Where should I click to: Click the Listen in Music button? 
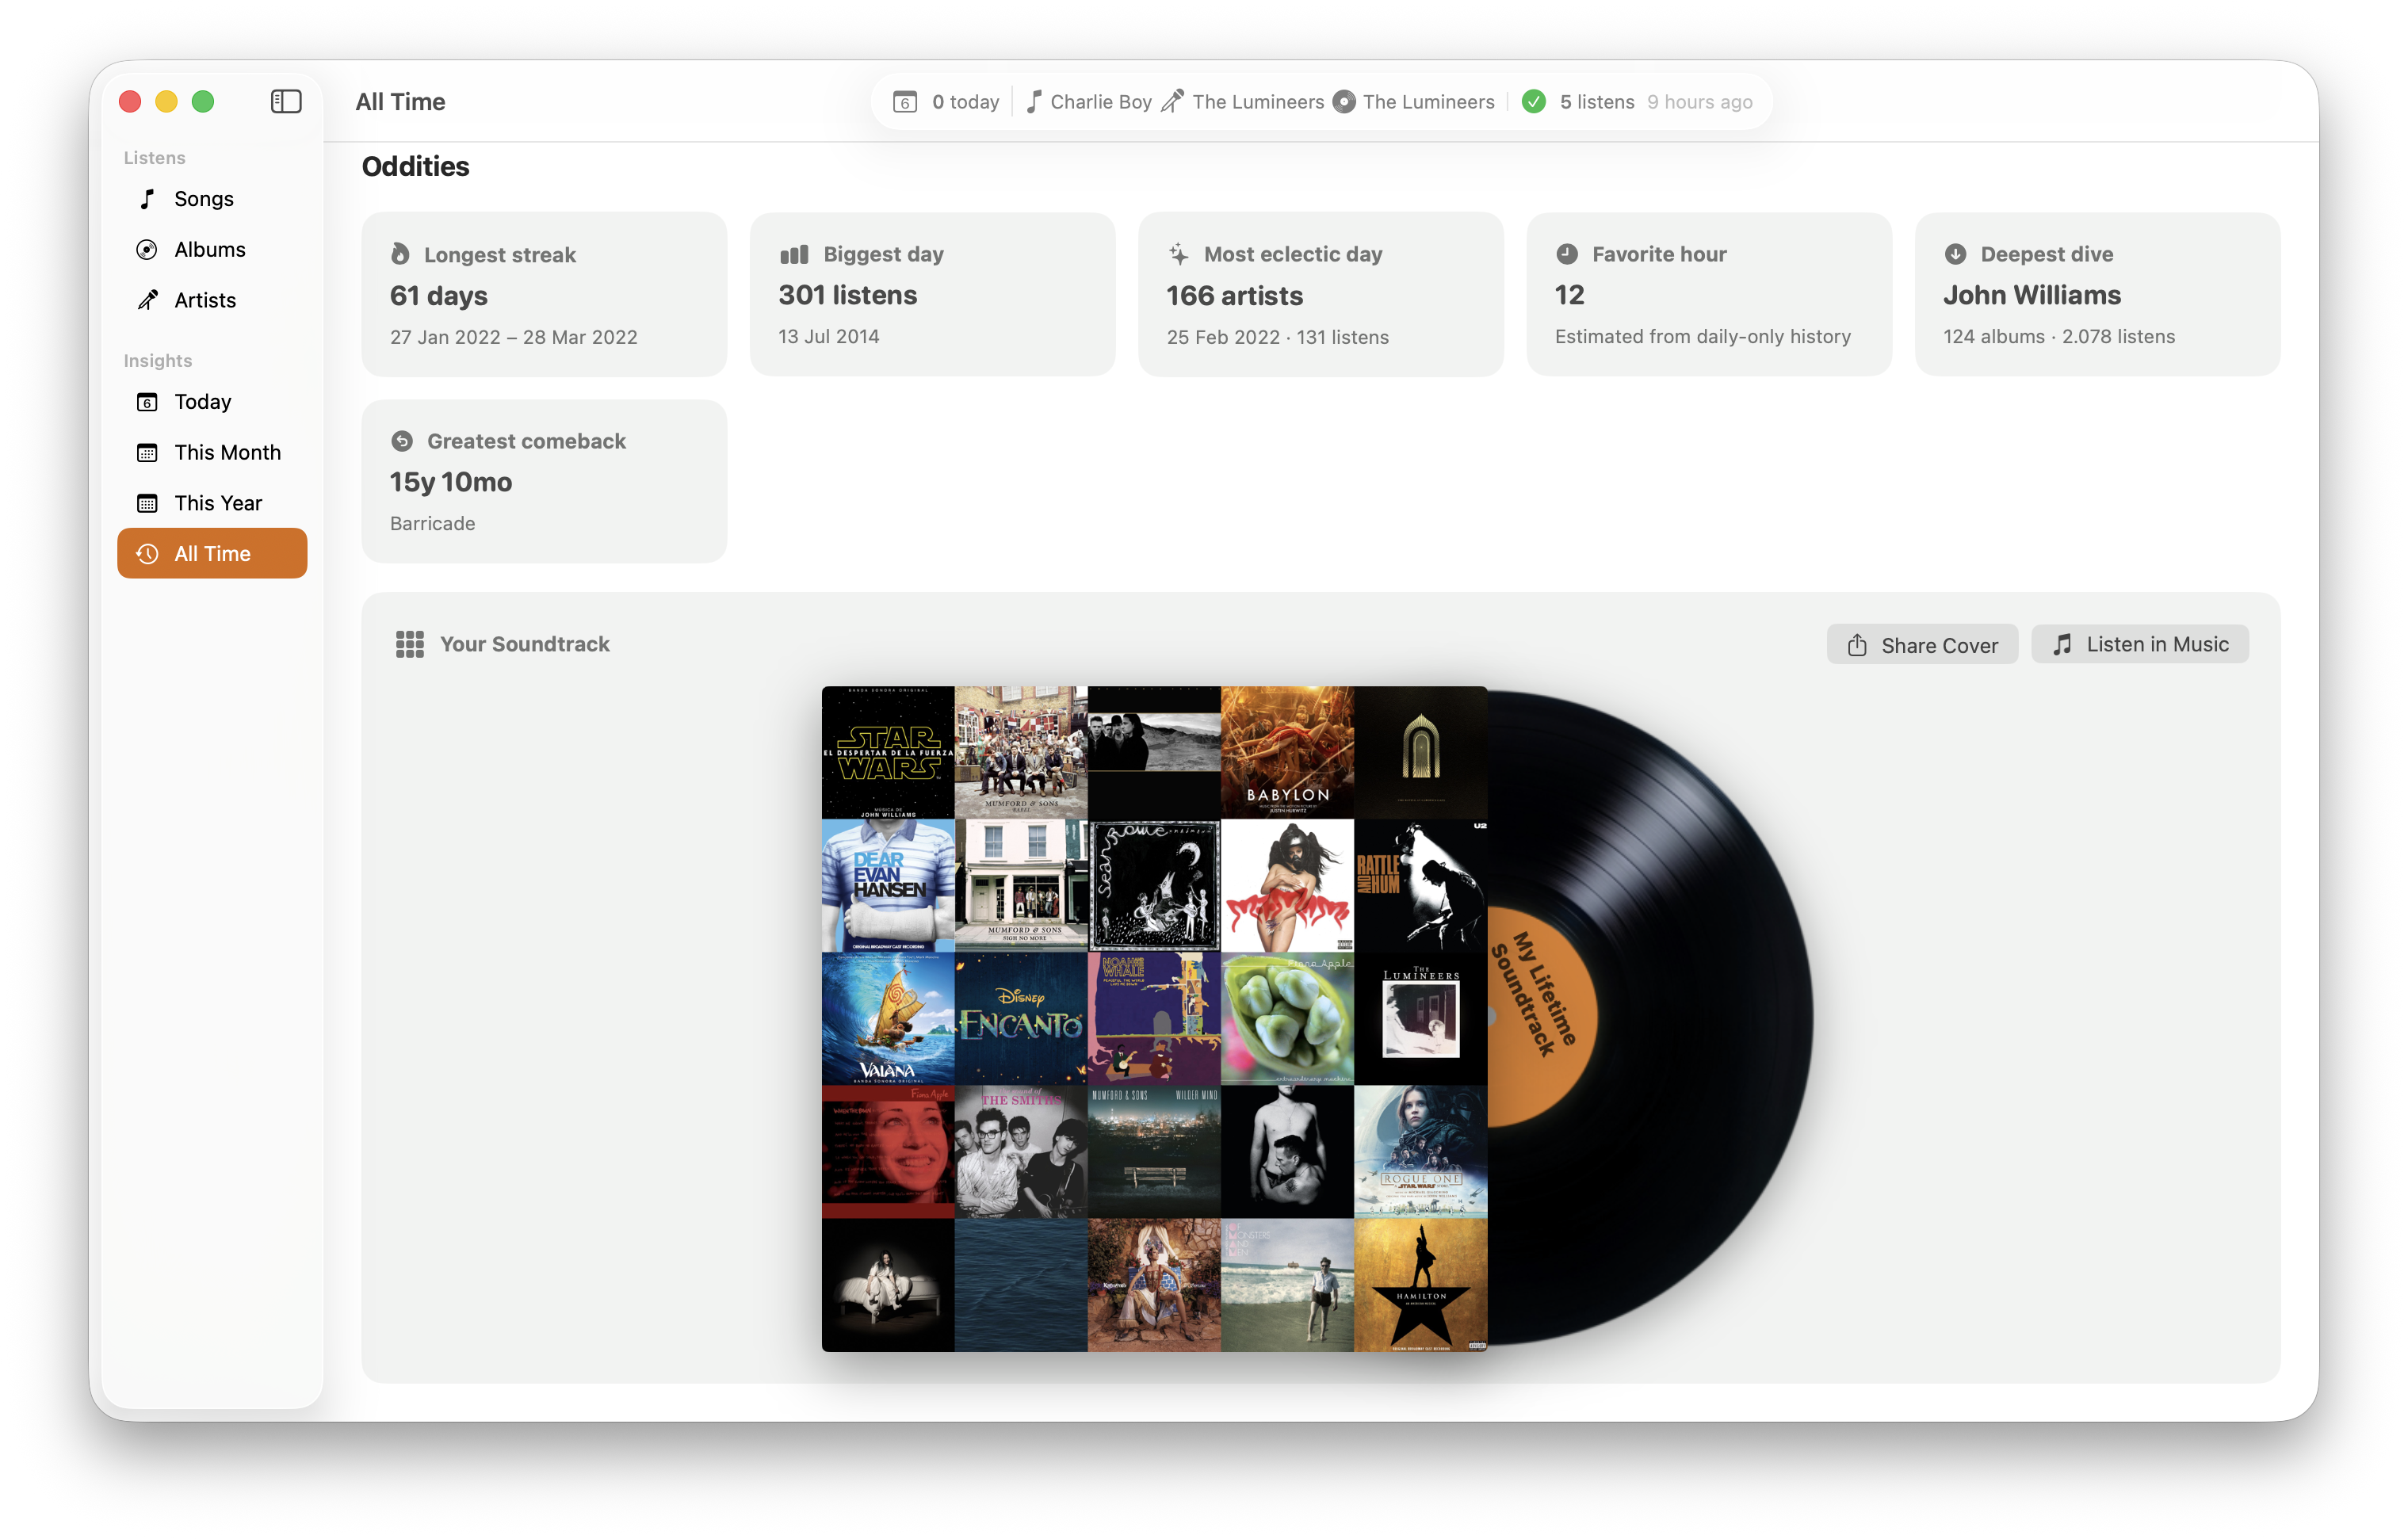[x=2140, y=645]
